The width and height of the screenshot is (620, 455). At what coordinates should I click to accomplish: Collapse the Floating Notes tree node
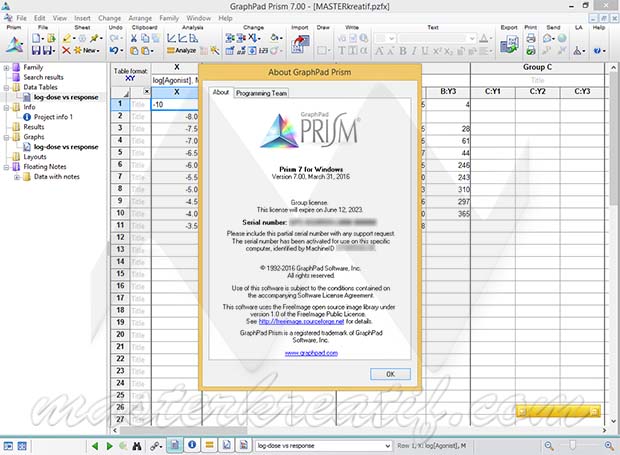point(6,167)
